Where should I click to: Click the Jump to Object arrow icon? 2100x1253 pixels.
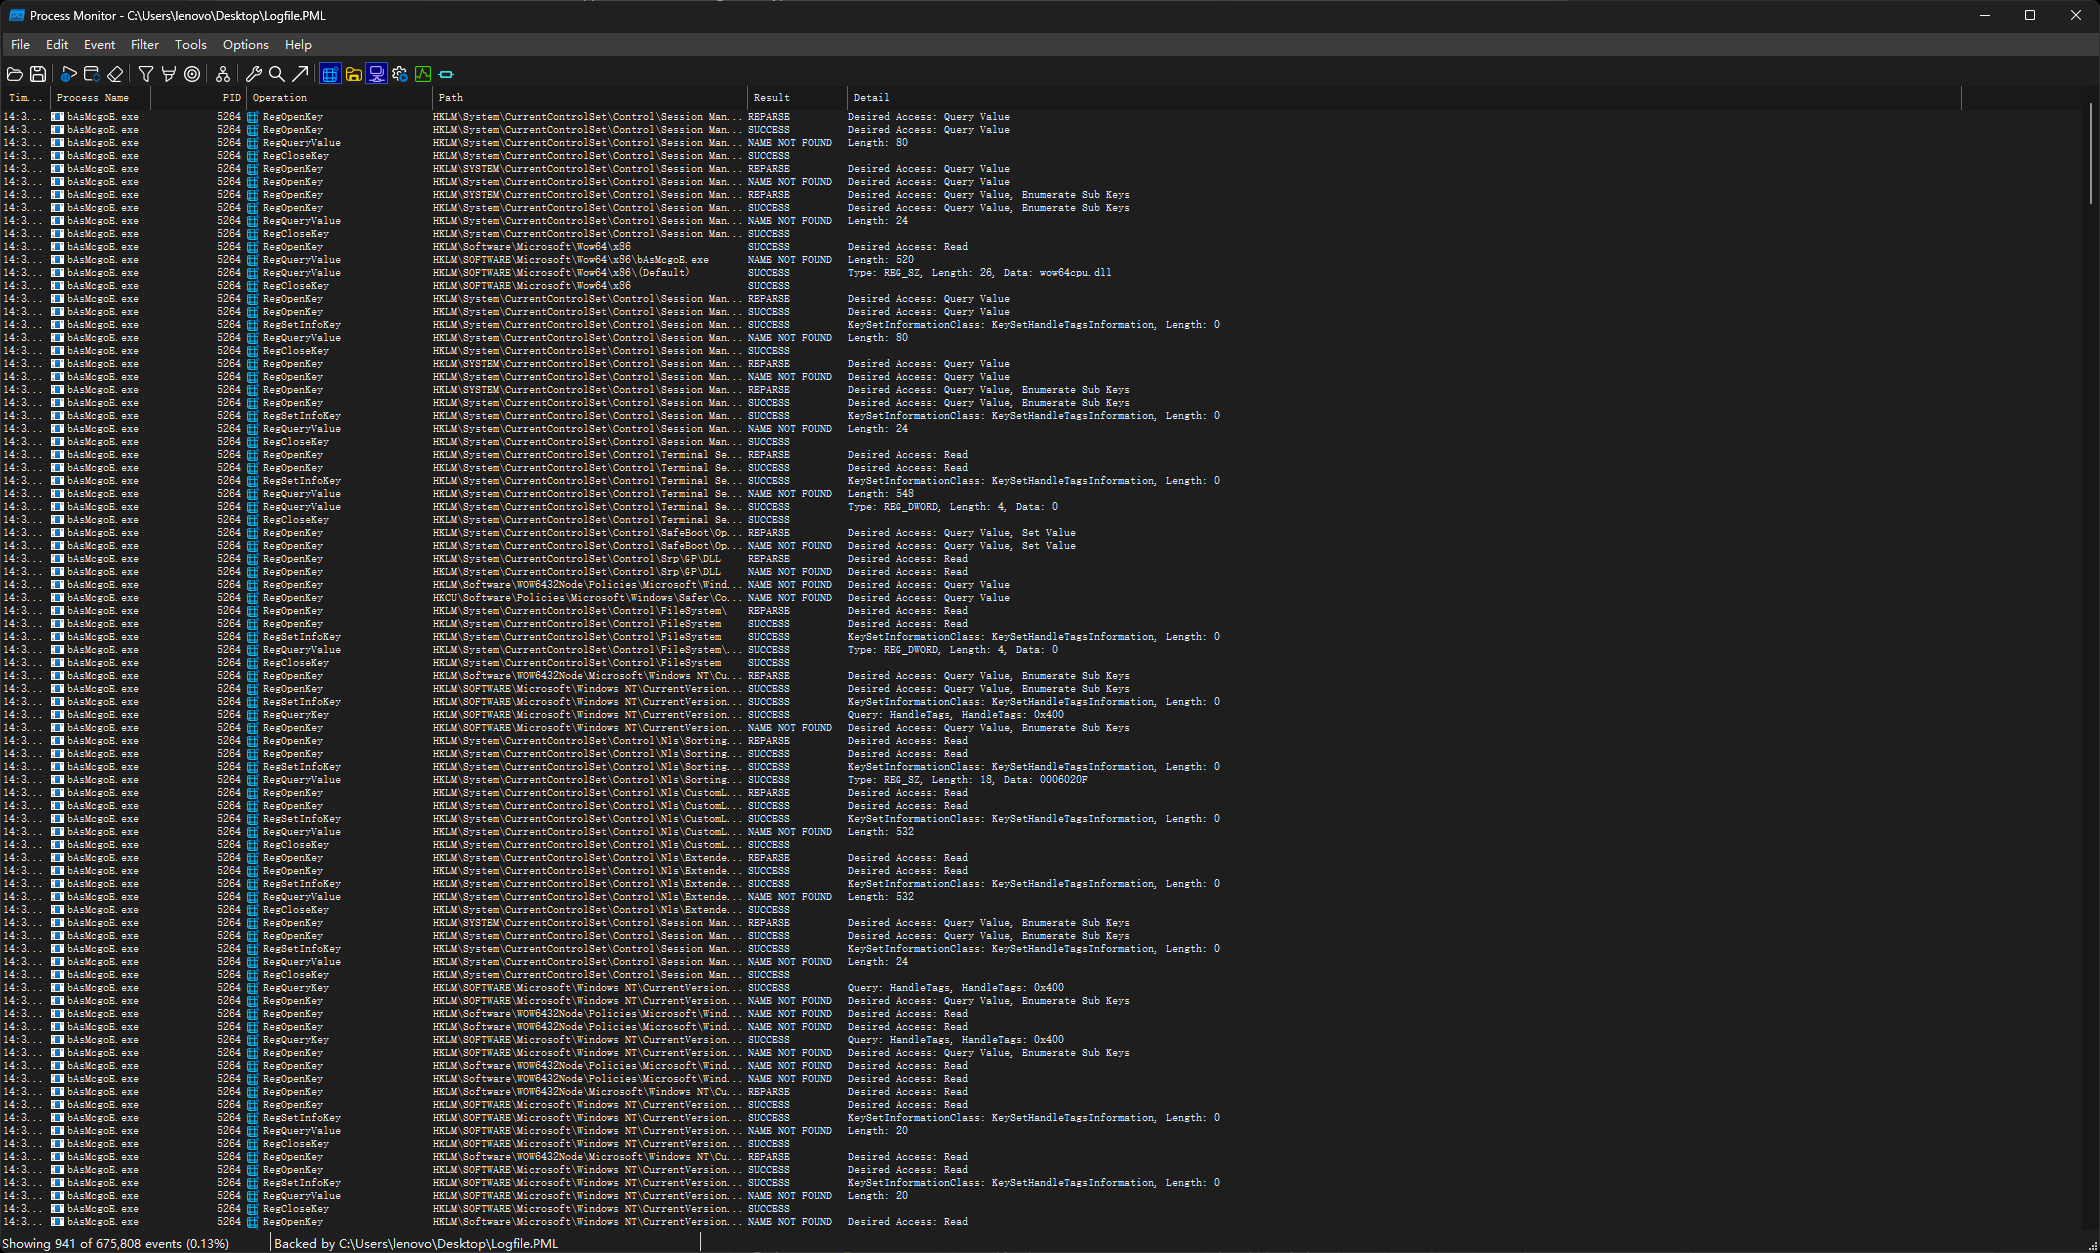point(300,74)
